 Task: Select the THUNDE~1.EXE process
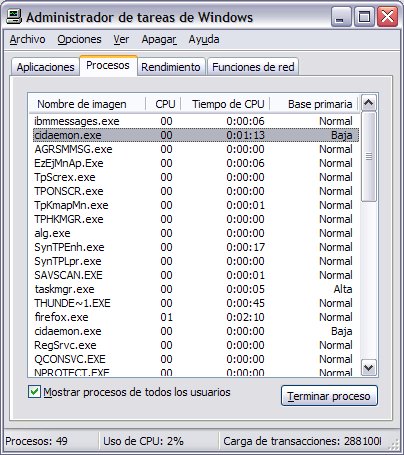pos(196,303)
